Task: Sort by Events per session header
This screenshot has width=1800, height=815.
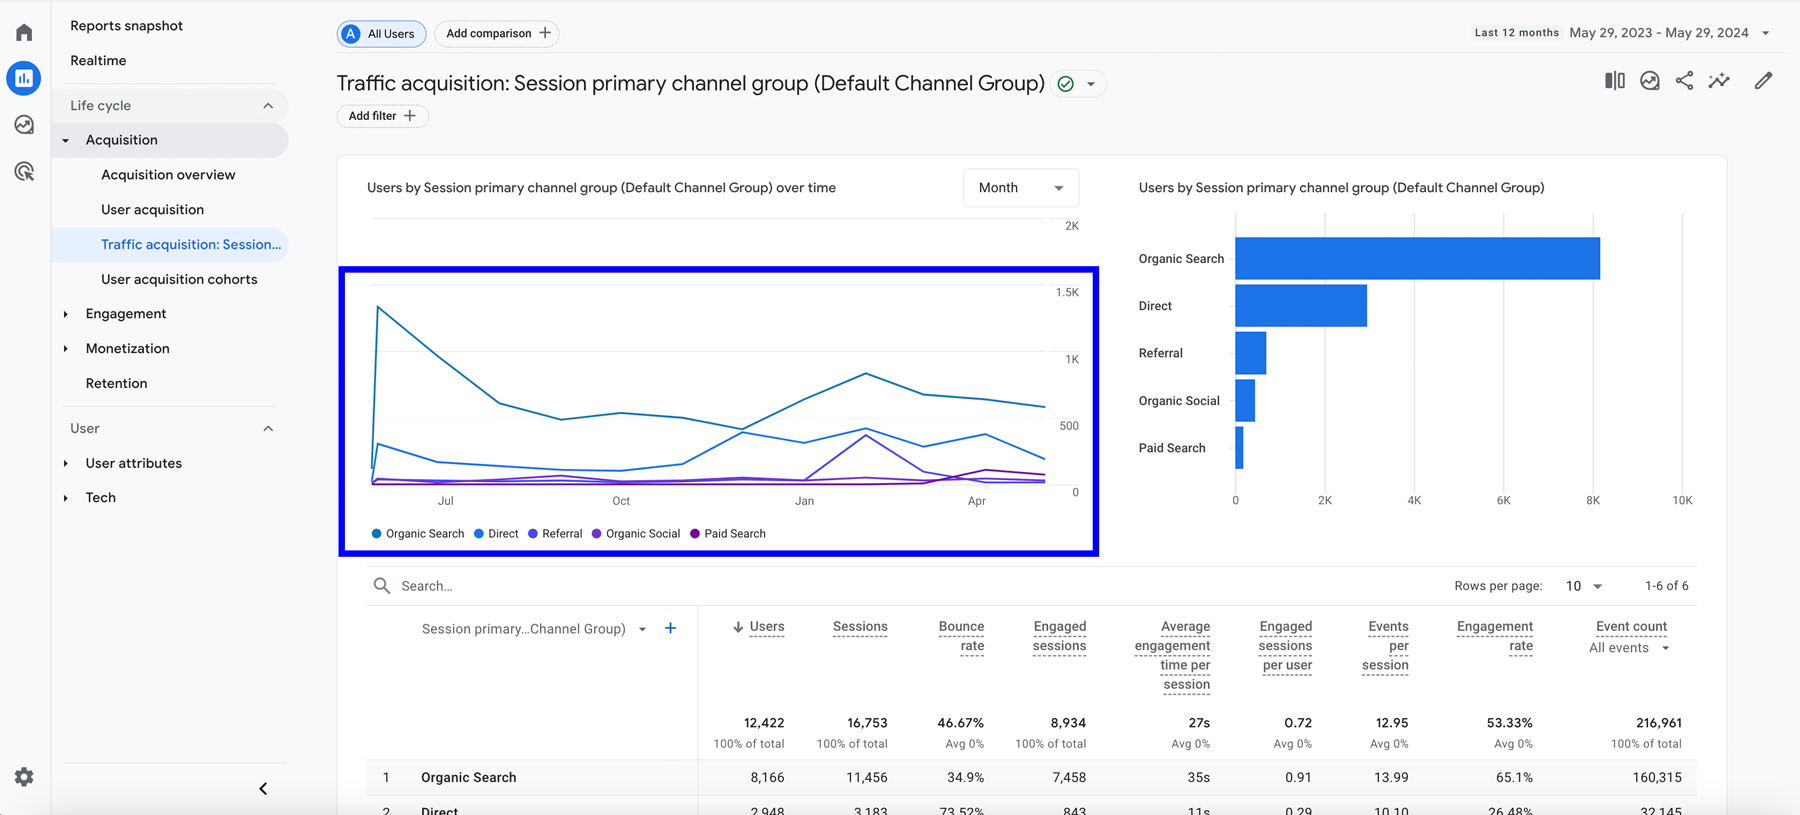Action: coord(1385,646)
